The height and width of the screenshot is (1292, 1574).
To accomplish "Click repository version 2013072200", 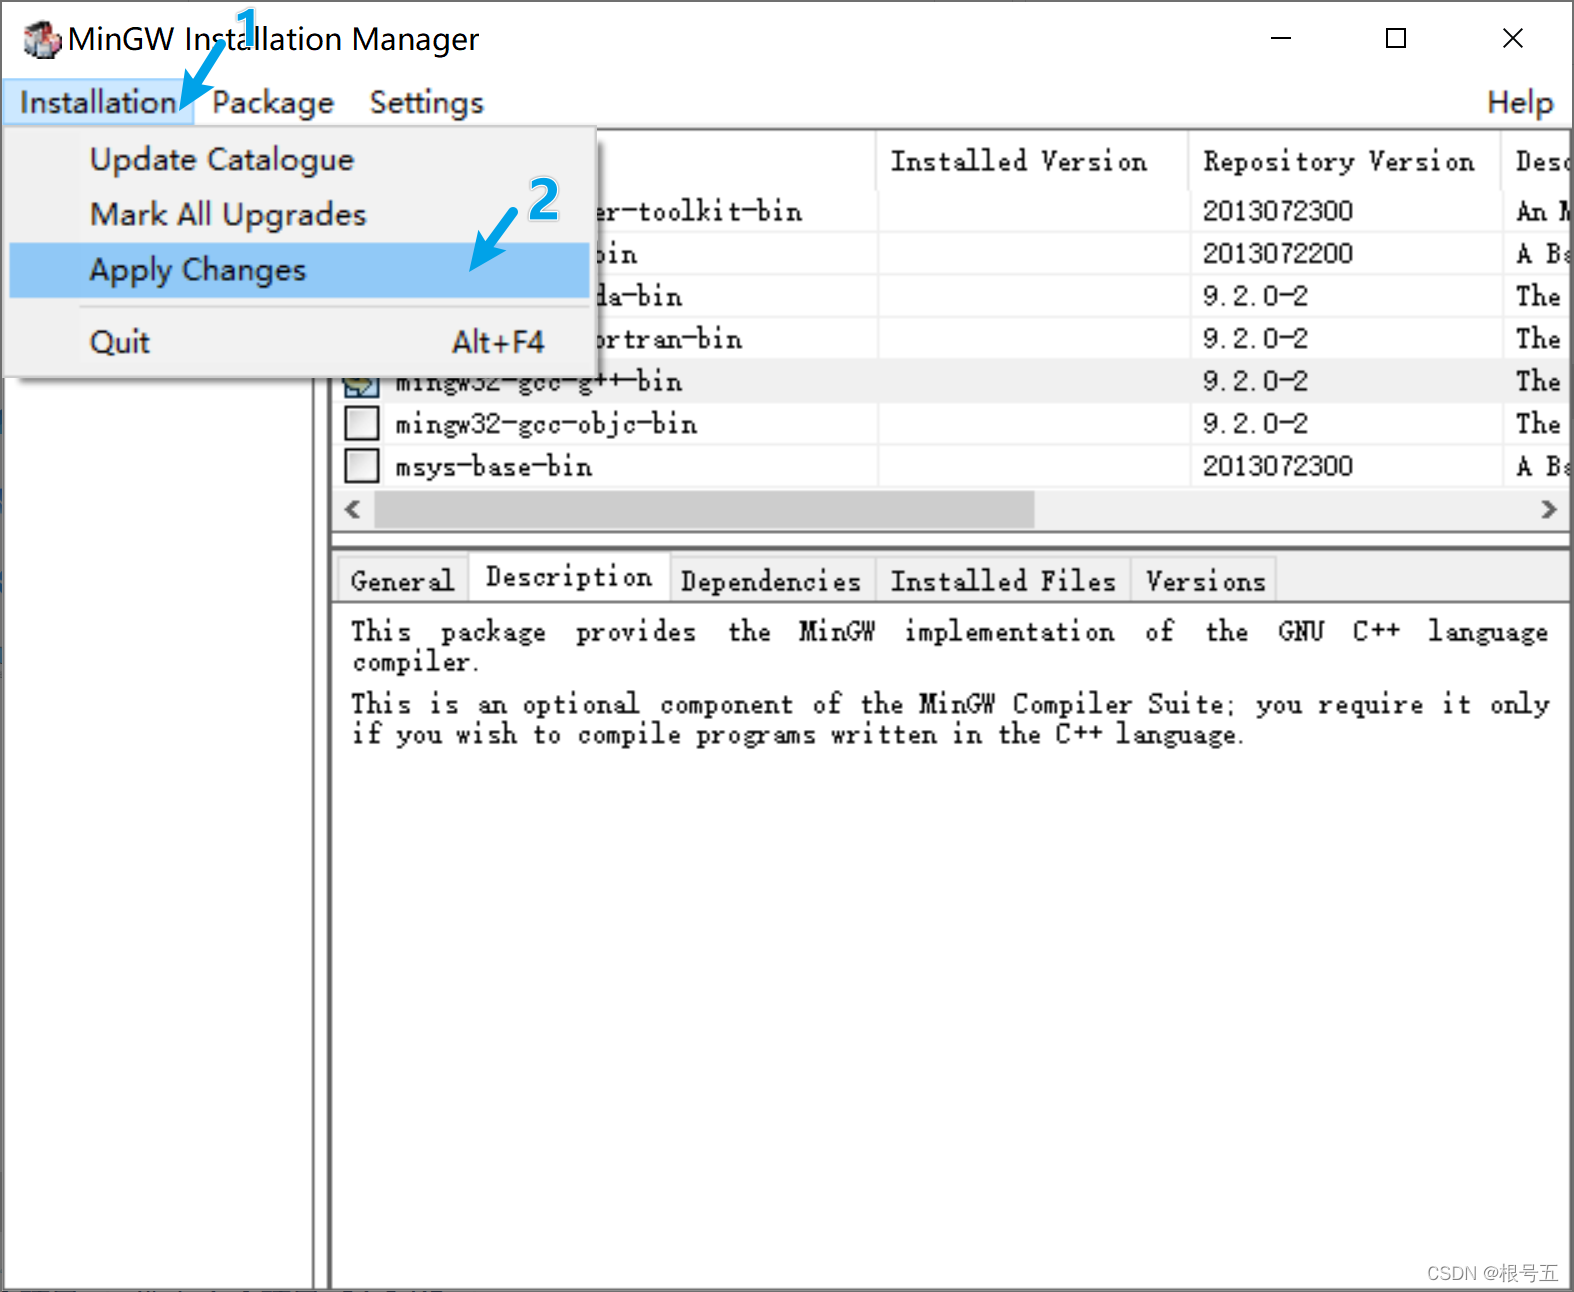I will (1278, 253).
